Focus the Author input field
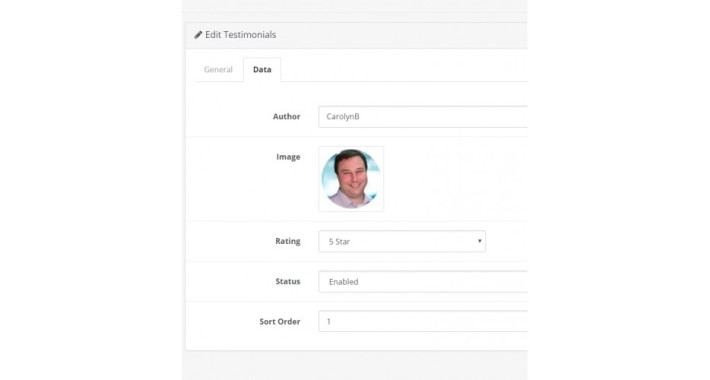Image resolution: width=710 pixels, height=380 pixels. pyautogui.click(x=422, y=116)
